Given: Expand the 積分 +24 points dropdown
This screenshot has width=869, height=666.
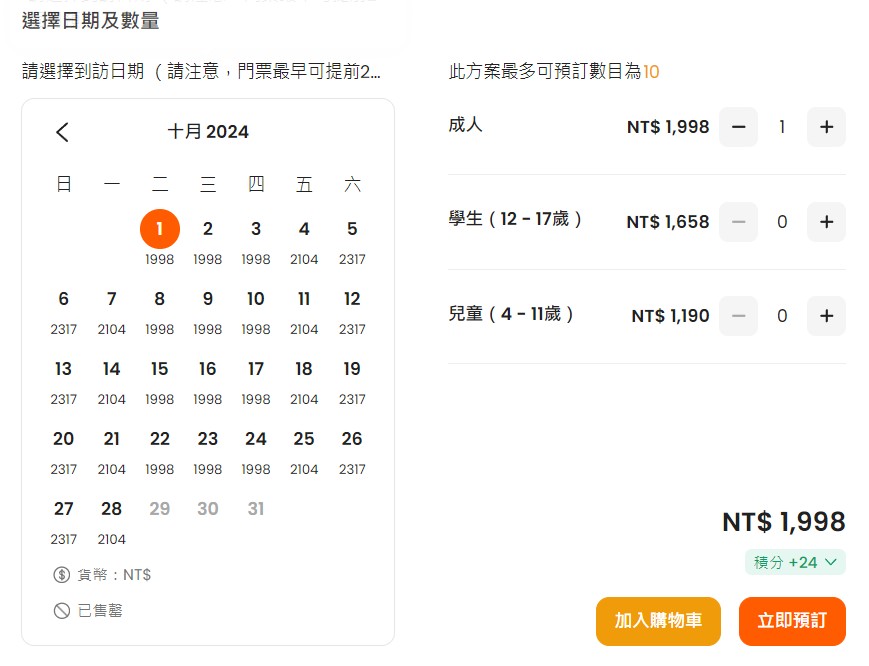Looking at the screenshot, I should [795, 562].
